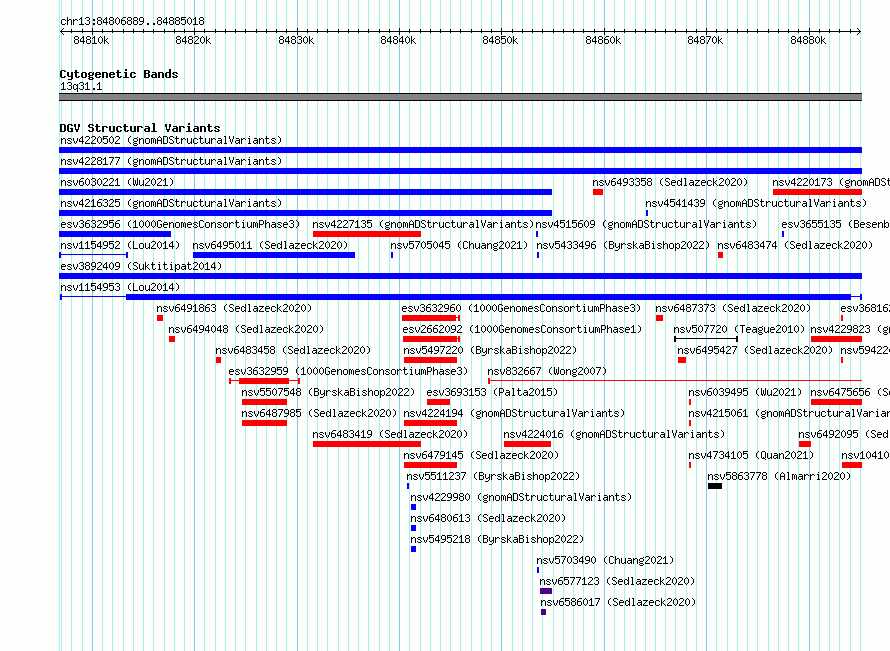Open variant nsv4224016 label
The height and width of the screenshot is (651, 890).
click(614, 434)
